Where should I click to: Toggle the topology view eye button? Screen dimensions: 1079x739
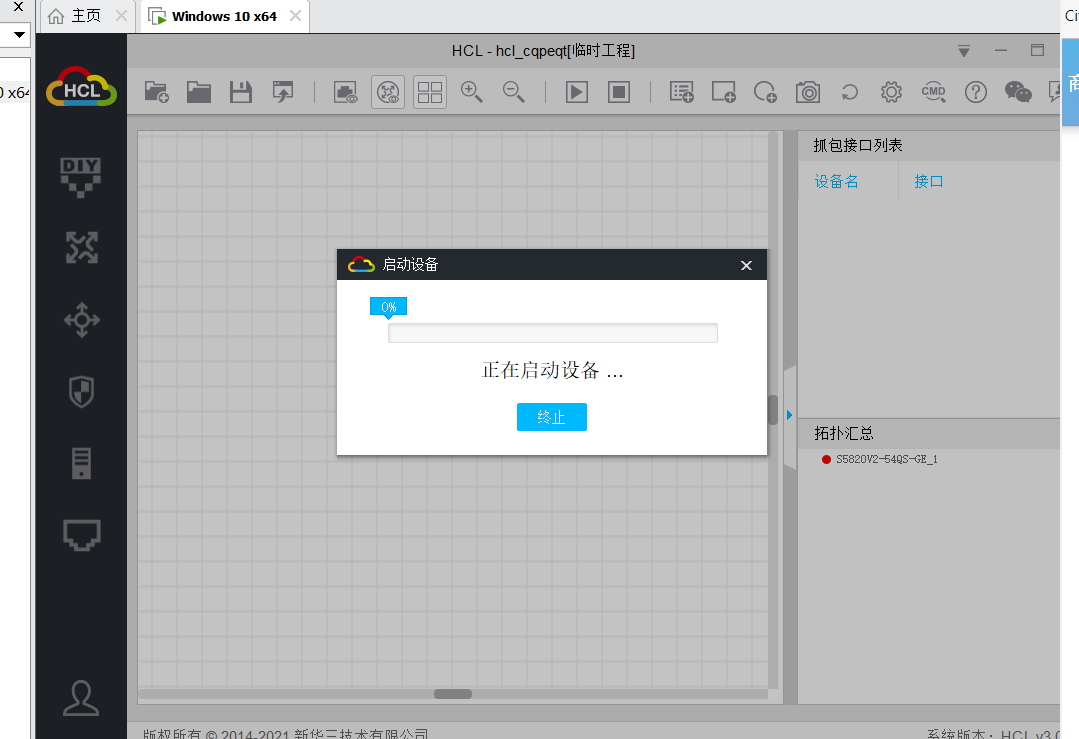(388, 92)
